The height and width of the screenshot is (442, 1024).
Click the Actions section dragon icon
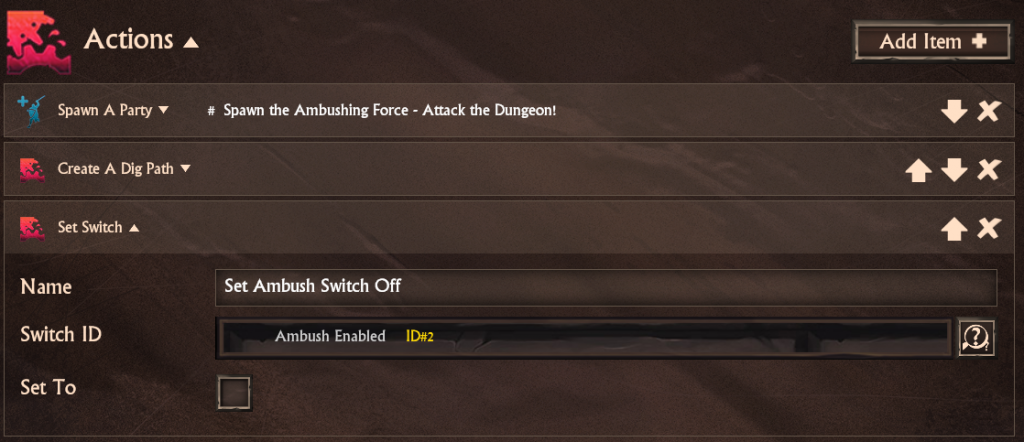(x=37, y=41)
